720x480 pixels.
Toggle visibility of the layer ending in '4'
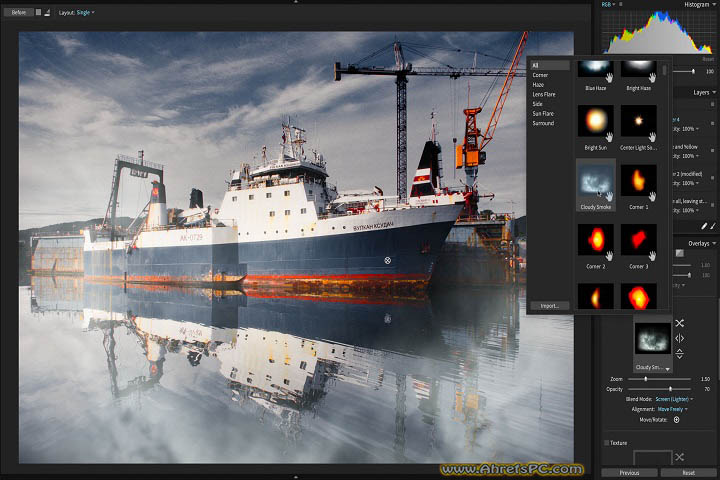click(x=712, y=124)
